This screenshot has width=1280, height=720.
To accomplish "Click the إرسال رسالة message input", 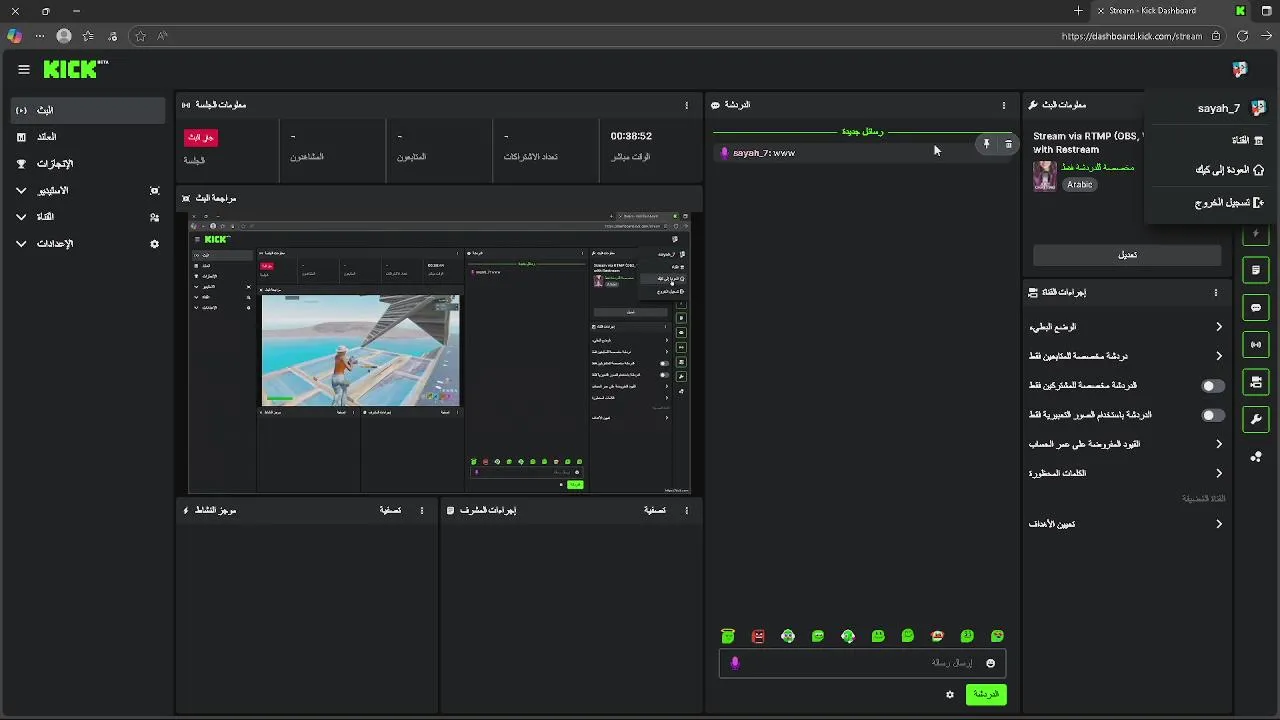I will point(862,663).
